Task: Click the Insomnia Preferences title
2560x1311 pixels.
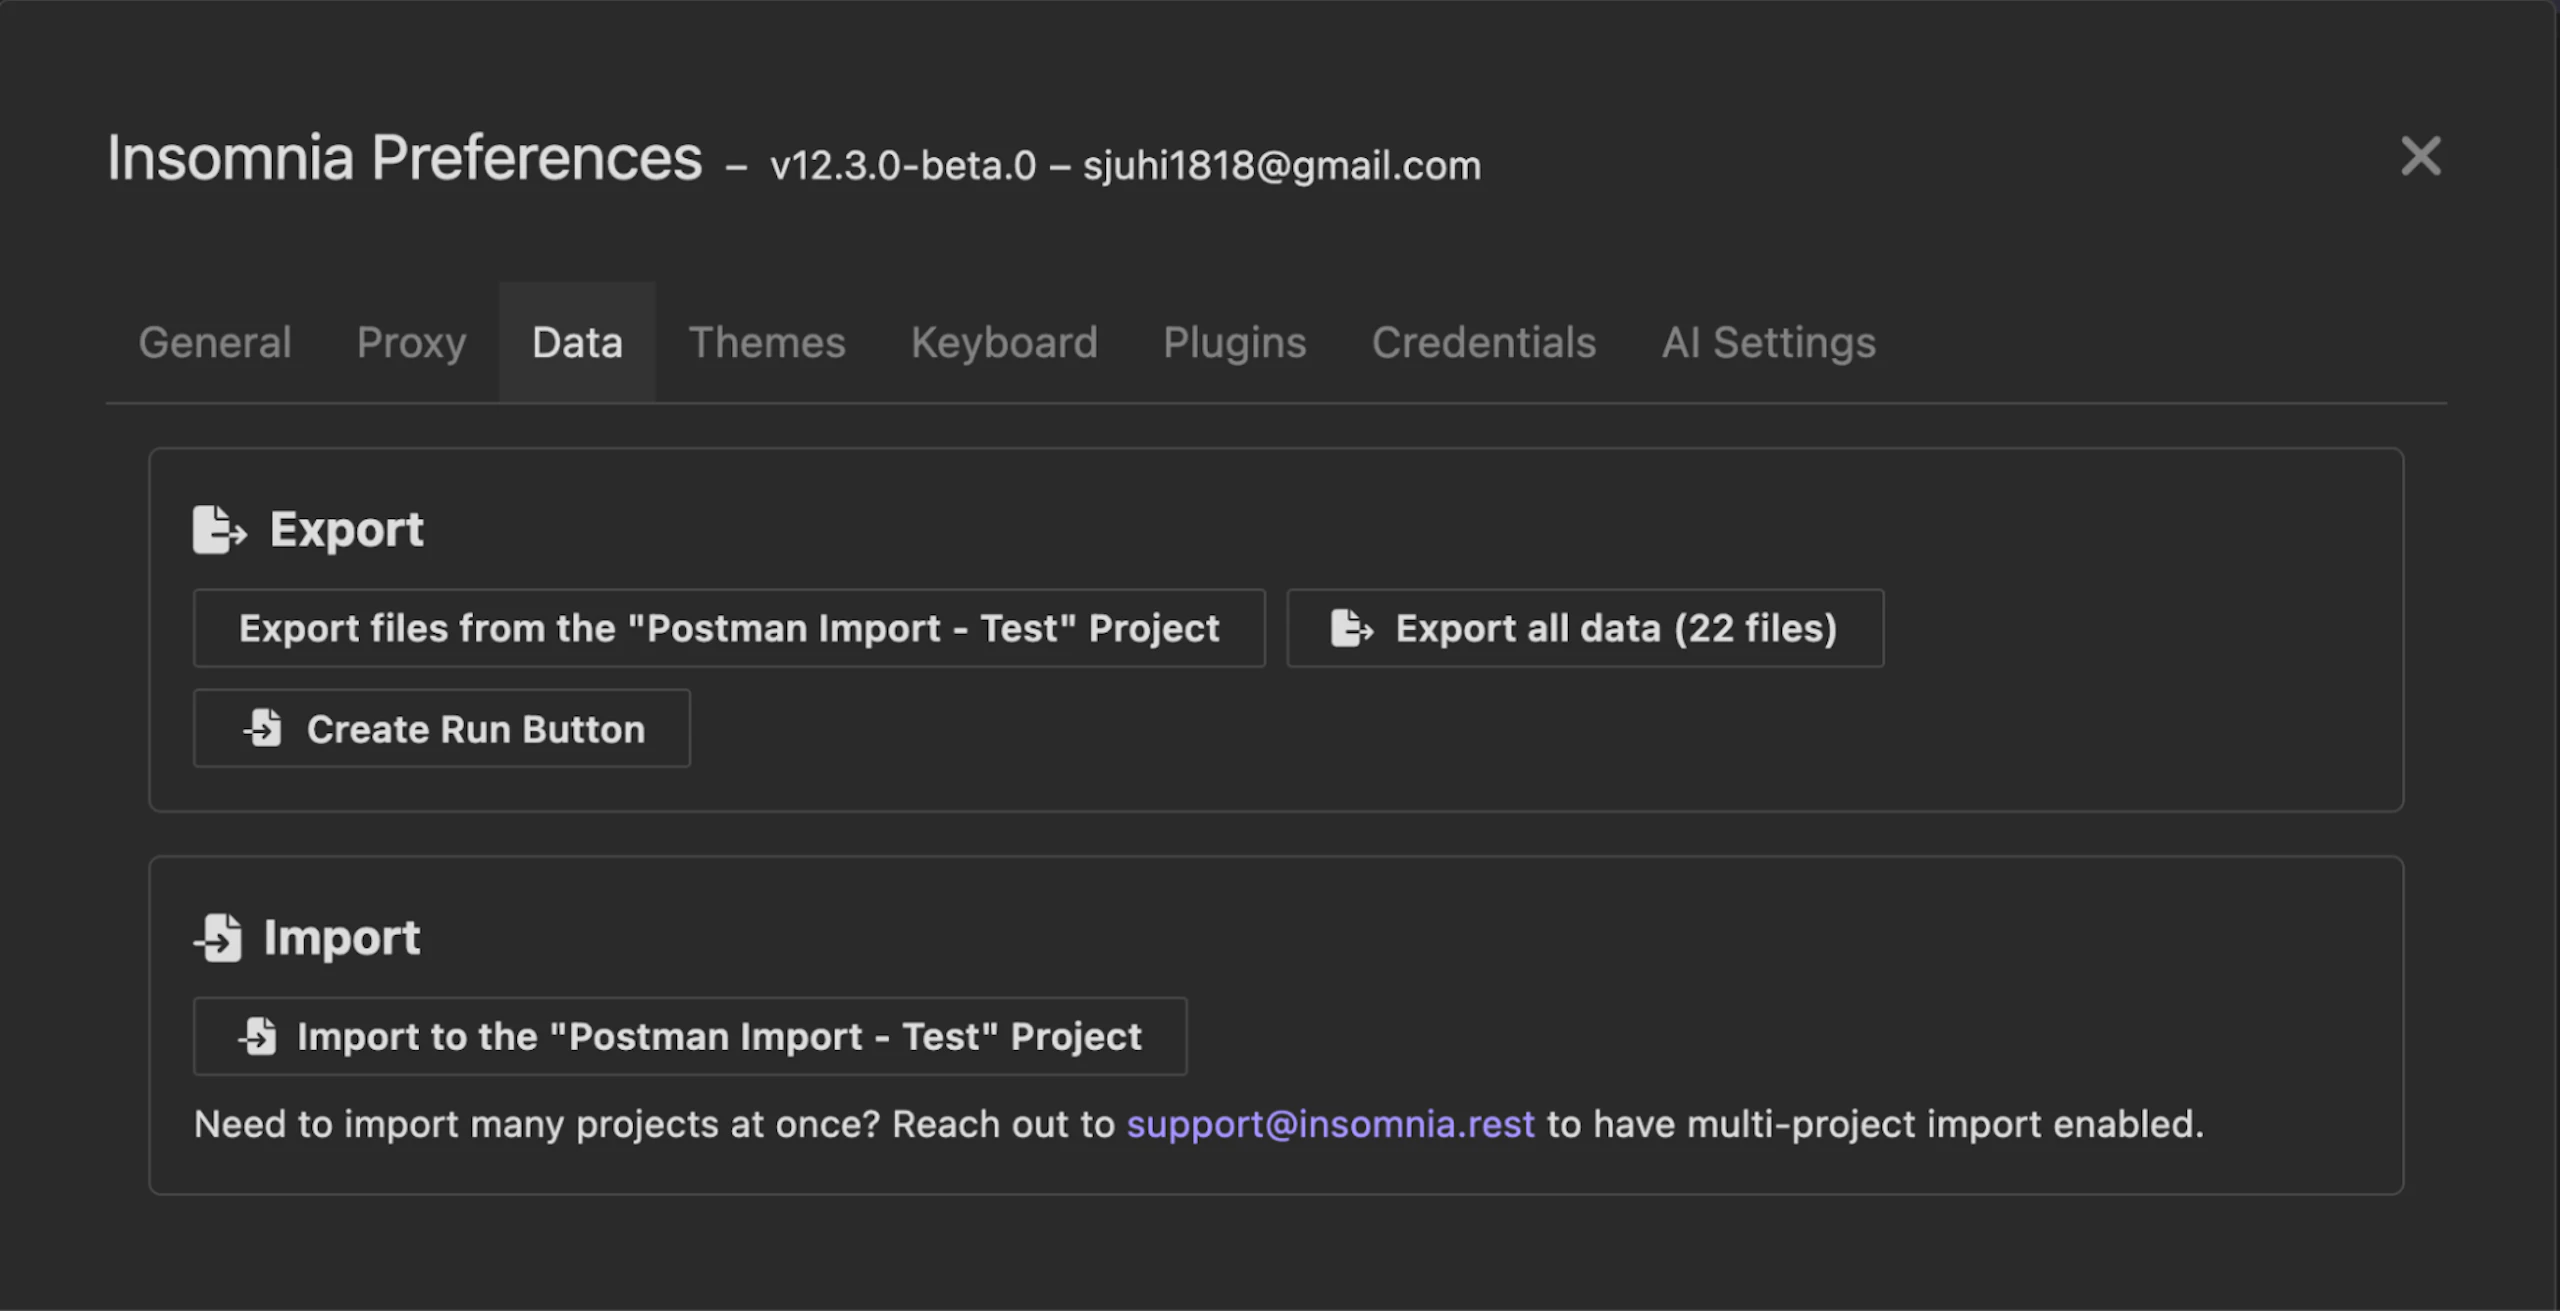Action: (x=404, y=158)
